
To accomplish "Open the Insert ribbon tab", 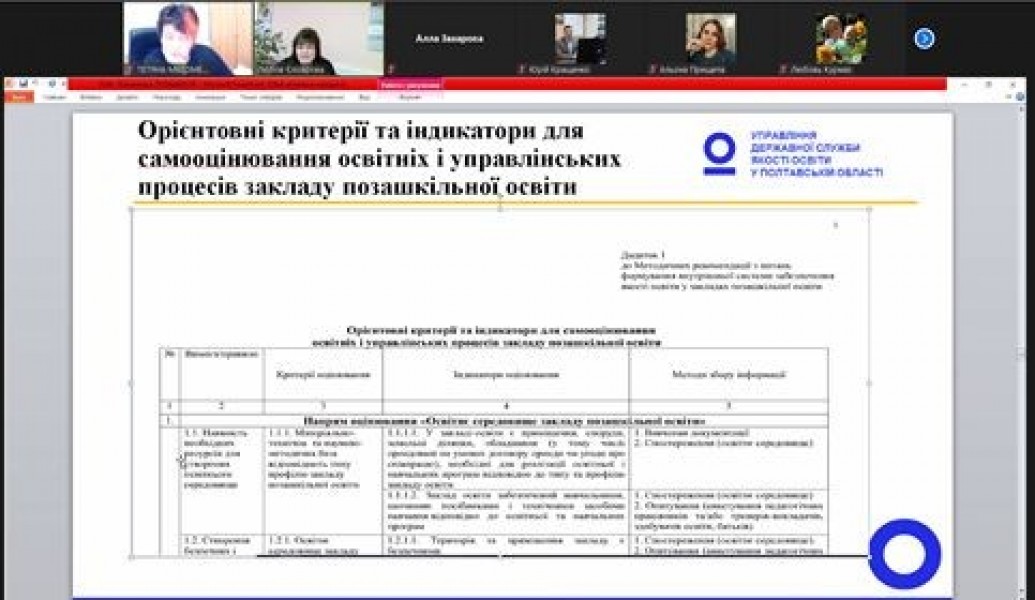I will point(90,98).
